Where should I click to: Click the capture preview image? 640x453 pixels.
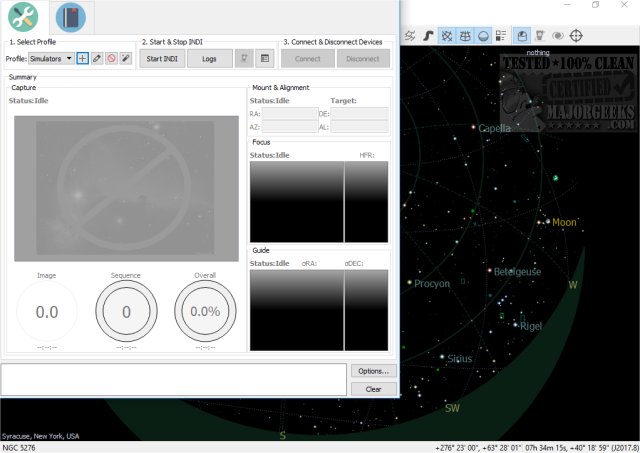(x=125, y=189)
